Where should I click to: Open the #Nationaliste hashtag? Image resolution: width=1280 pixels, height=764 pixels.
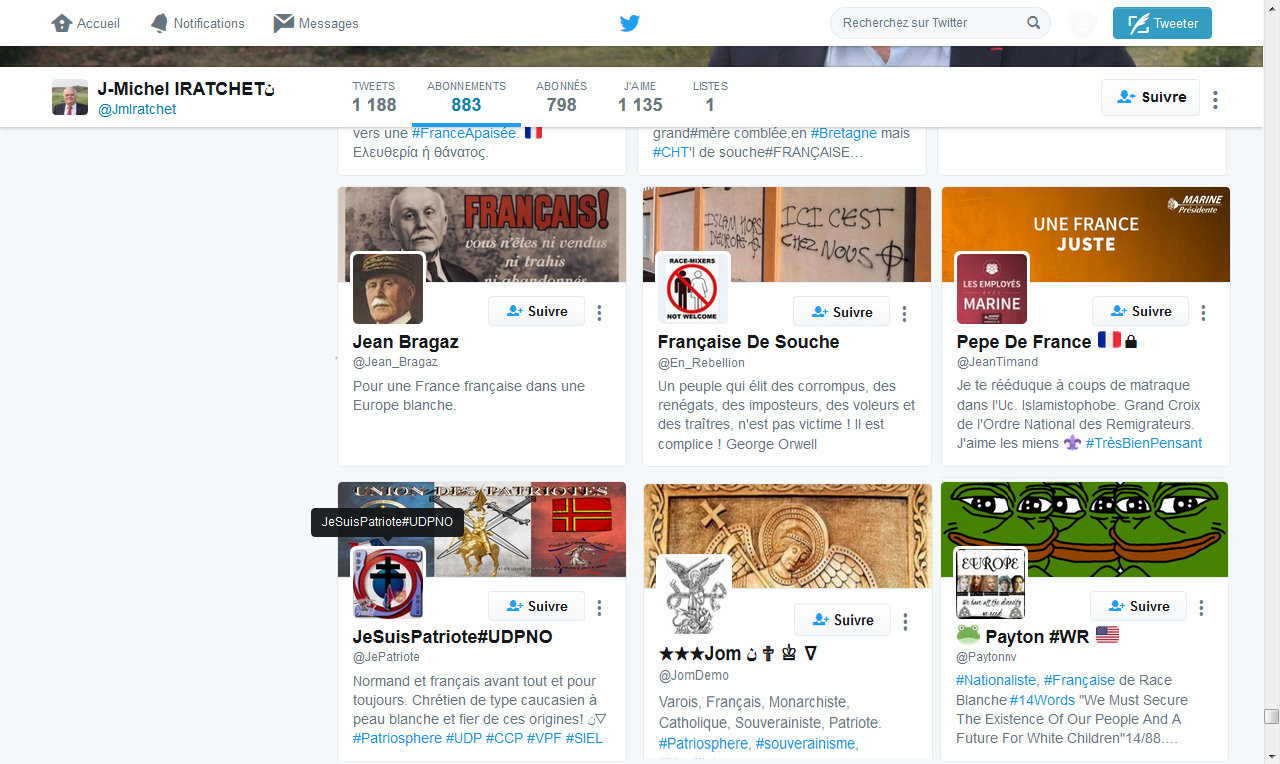[x=997, y=680]
